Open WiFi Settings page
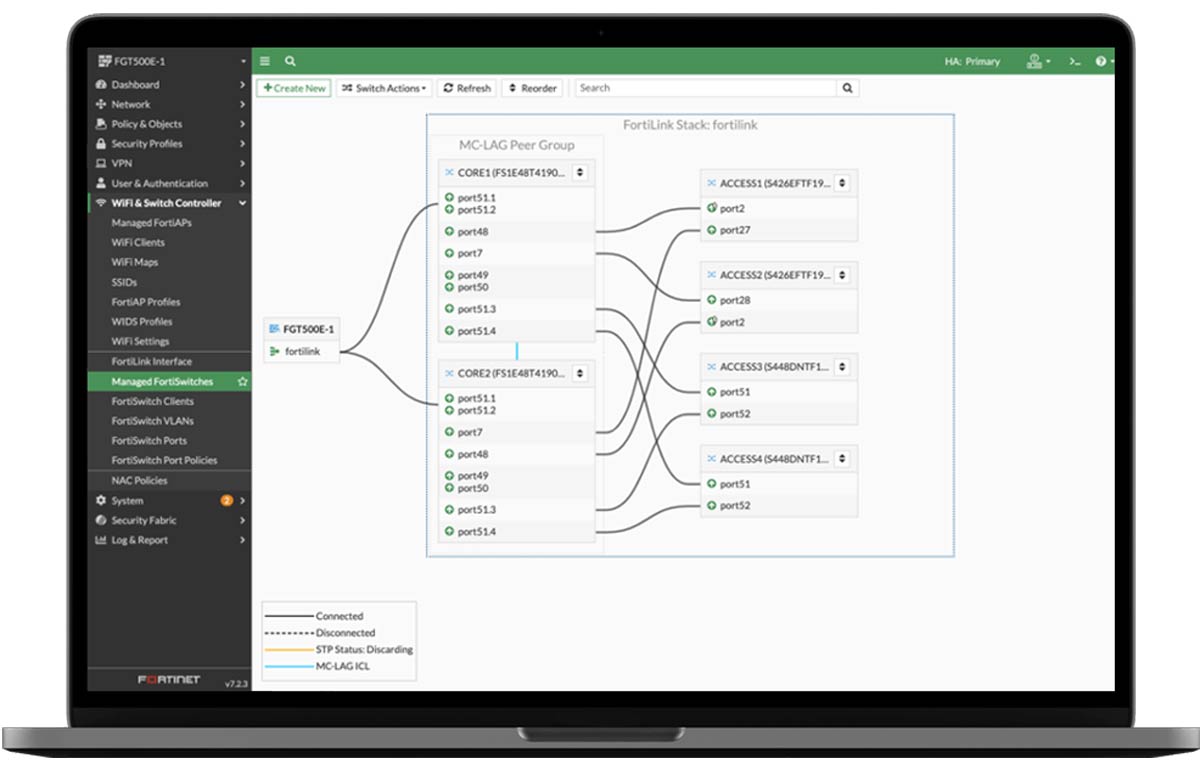Screen dimensions: 1200x775 click(141, 342)
